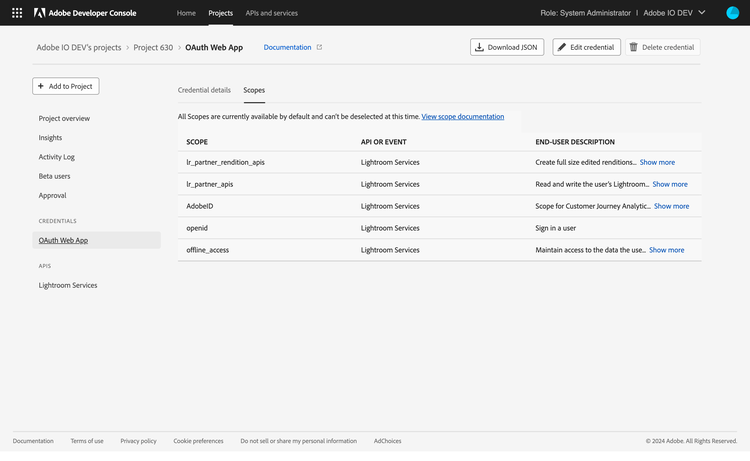Click the Edit credential button
Image resolution: width=750 pixels, height=461 pixels.
(586, 47)
